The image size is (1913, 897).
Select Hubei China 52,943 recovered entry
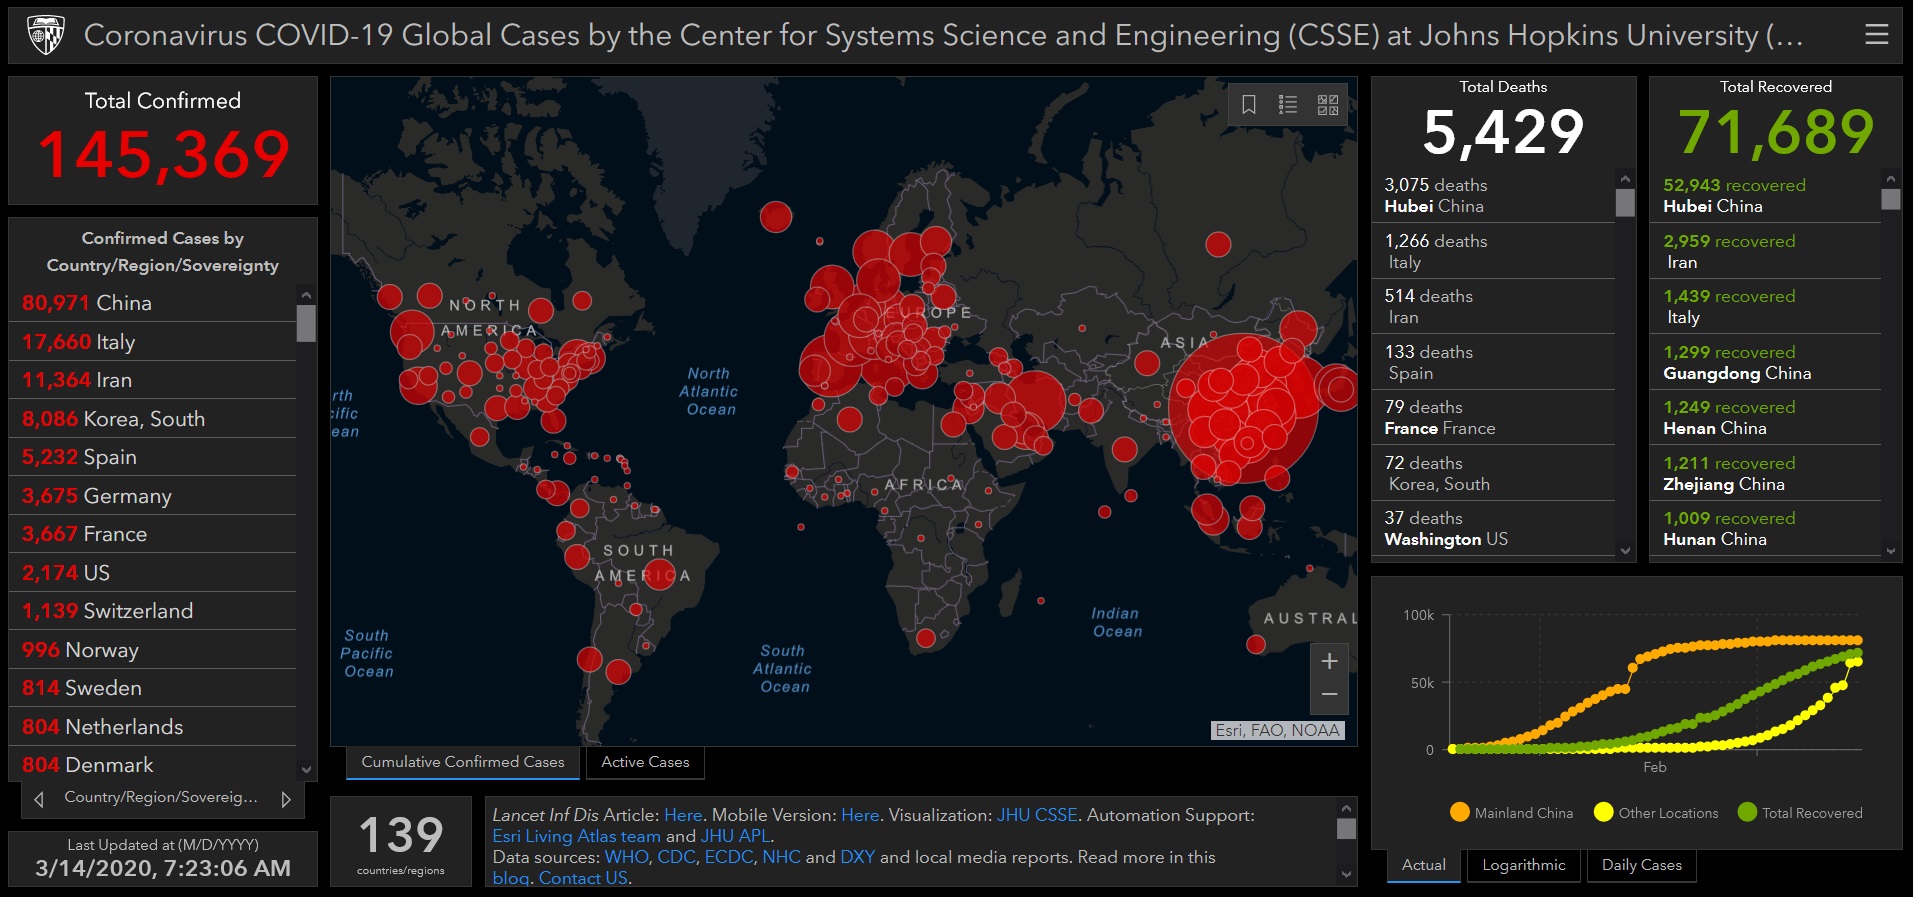[x=1766, y=195]
